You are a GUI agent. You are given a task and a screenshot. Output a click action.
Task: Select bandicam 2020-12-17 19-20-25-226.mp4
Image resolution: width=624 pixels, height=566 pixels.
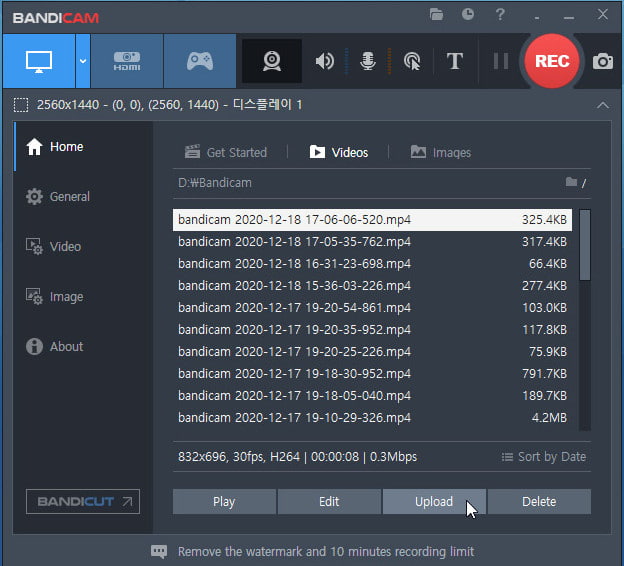(x=372, y=352)
